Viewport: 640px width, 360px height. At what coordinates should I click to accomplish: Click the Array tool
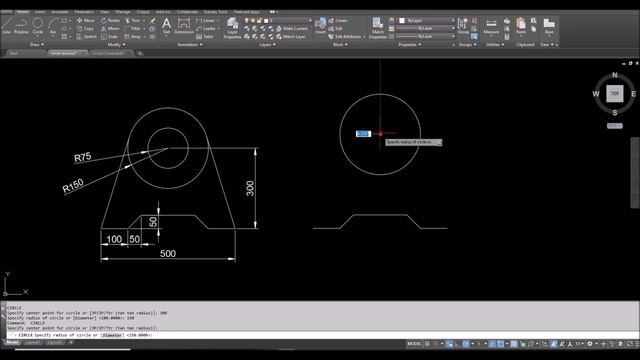(x=133, y=37)
